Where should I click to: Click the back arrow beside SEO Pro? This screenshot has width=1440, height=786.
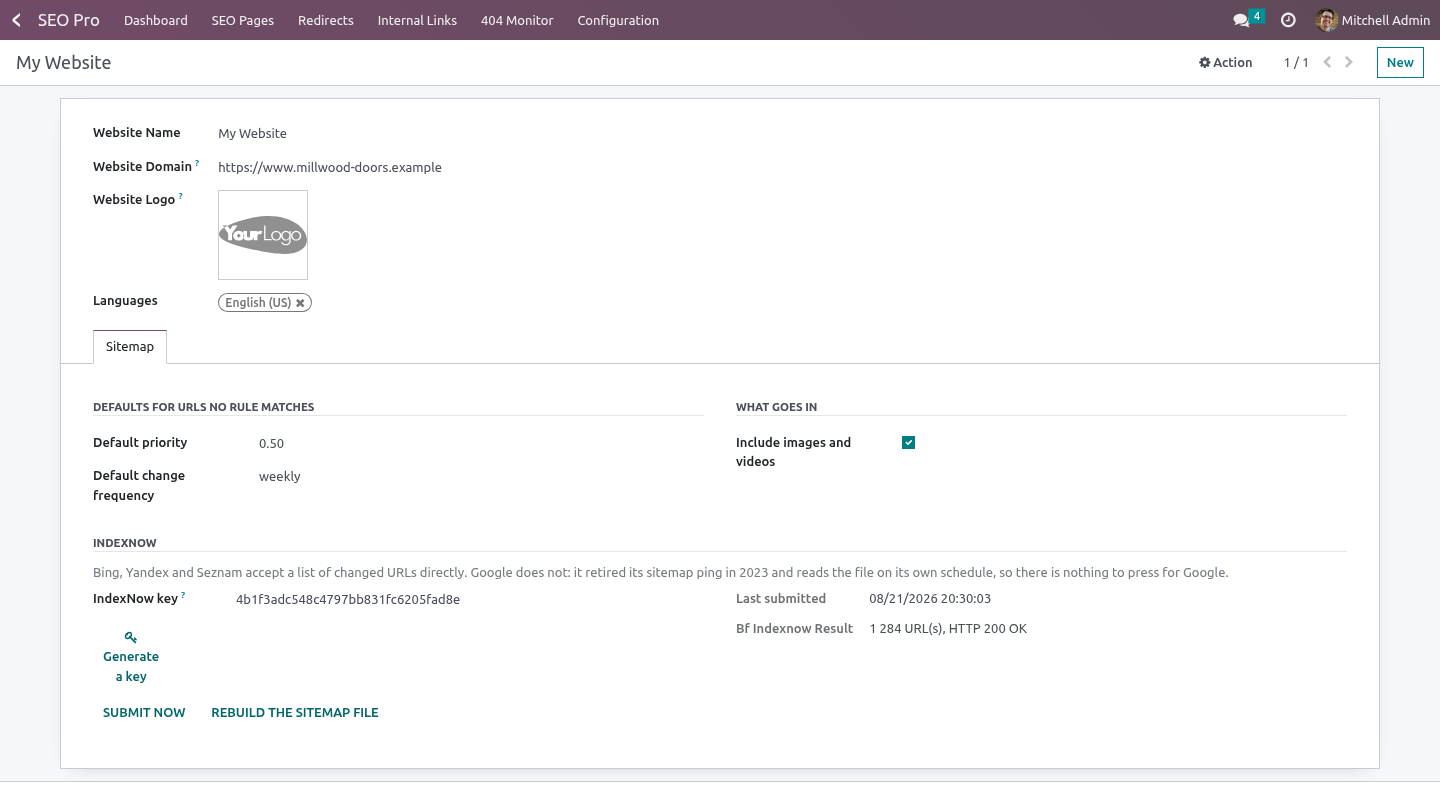[16, 20]
